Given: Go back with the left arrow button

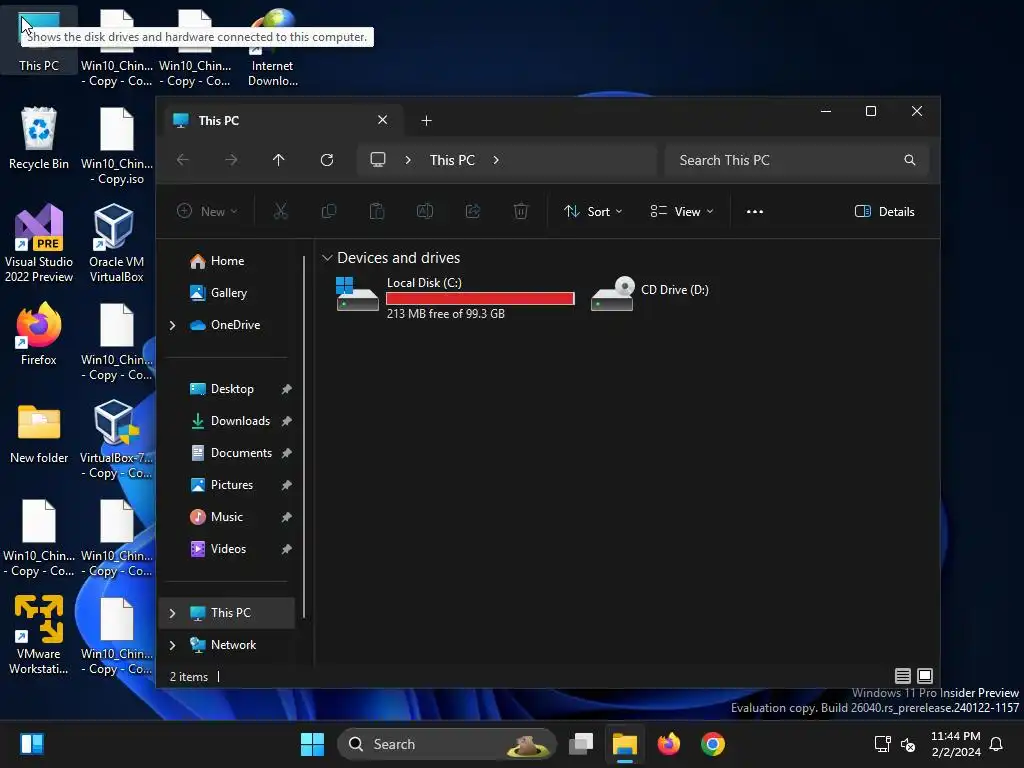Looking at the screenshot, I should pyautogui.click(x=183, y=160).
